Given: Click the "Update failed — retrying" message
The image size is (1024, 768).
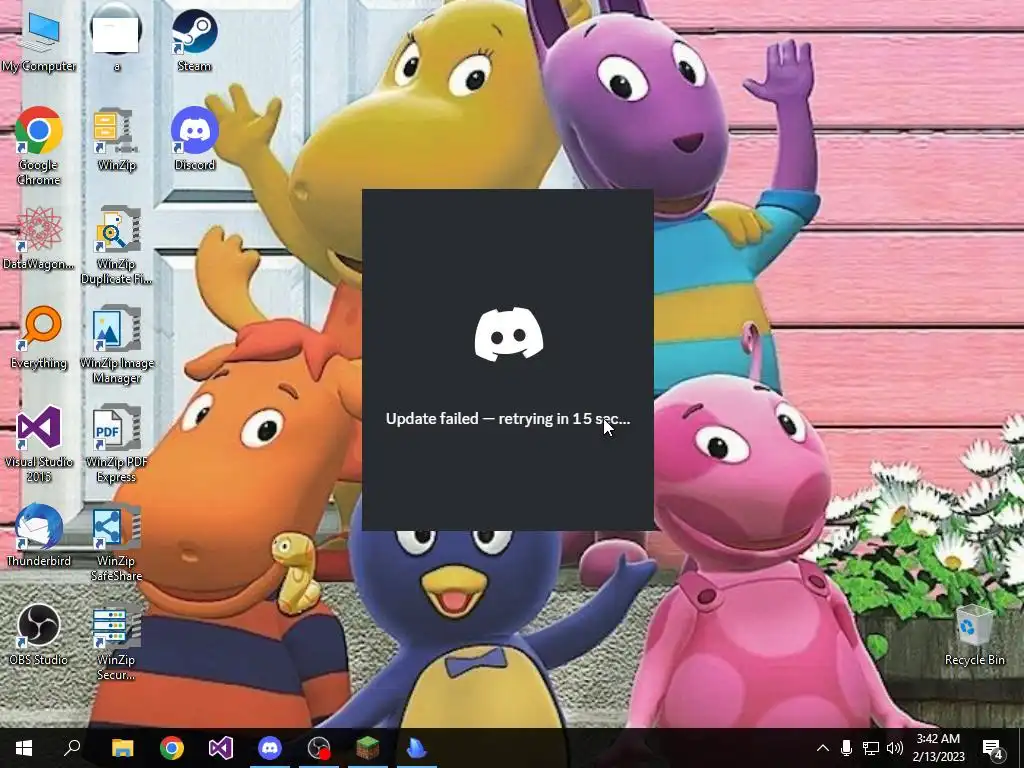Looking at the screenshot, I should [x=508, y=419].
